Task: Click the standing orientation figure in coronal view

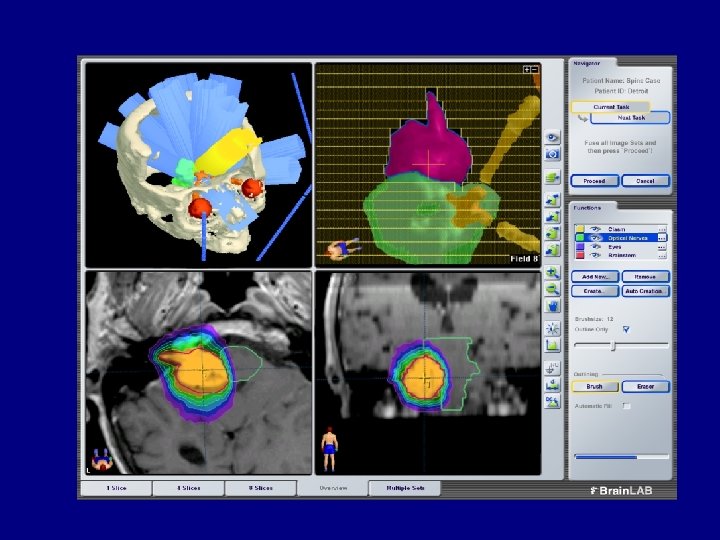Action: tap(329, 450)
